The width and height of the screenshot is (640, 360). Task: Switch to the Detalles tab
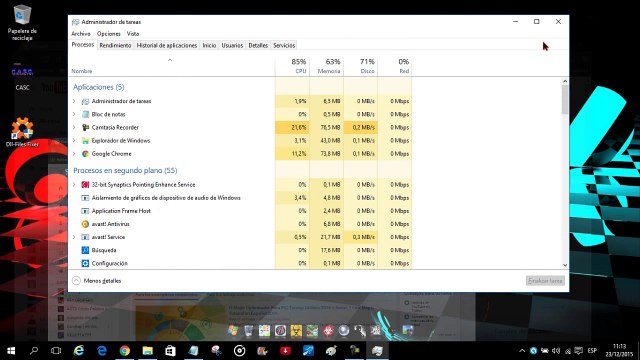[258, 45]
